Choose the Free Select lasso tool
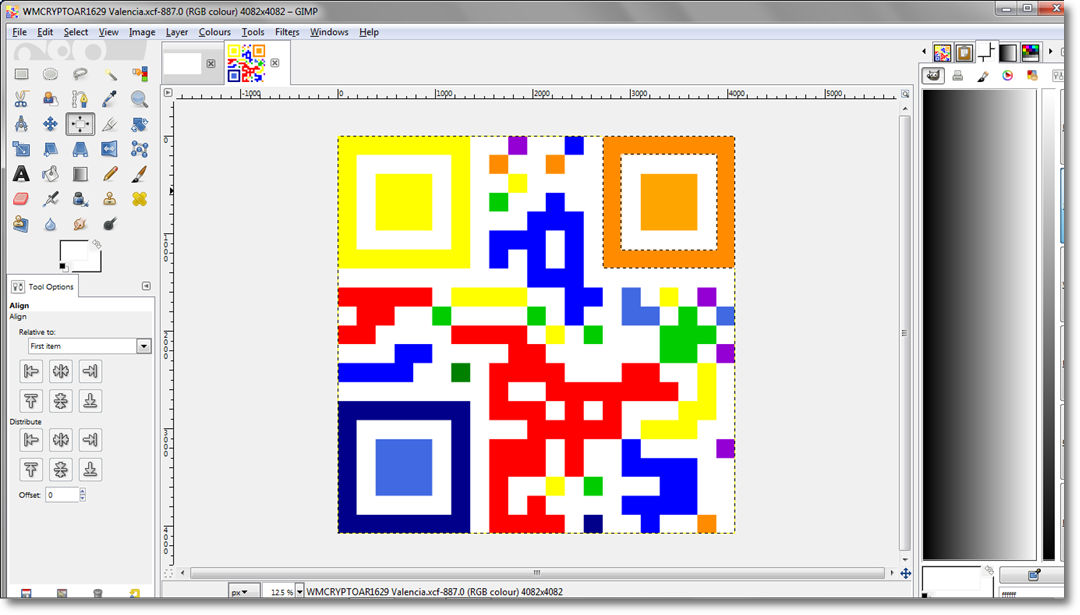Screen dimensions: 1080x615 80,74
